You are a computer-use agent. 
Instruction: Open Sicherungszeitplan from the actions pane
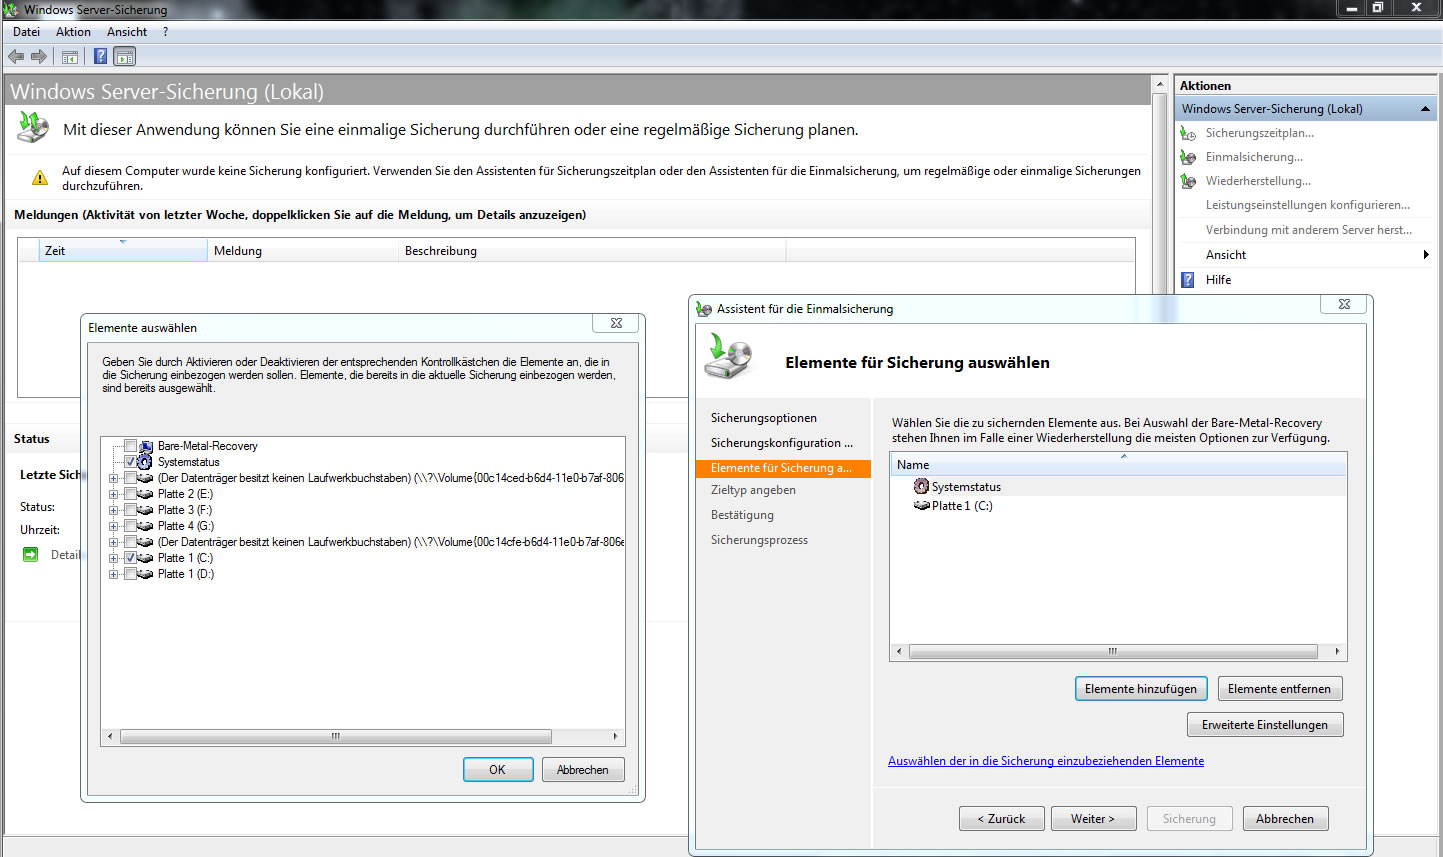1259,133
